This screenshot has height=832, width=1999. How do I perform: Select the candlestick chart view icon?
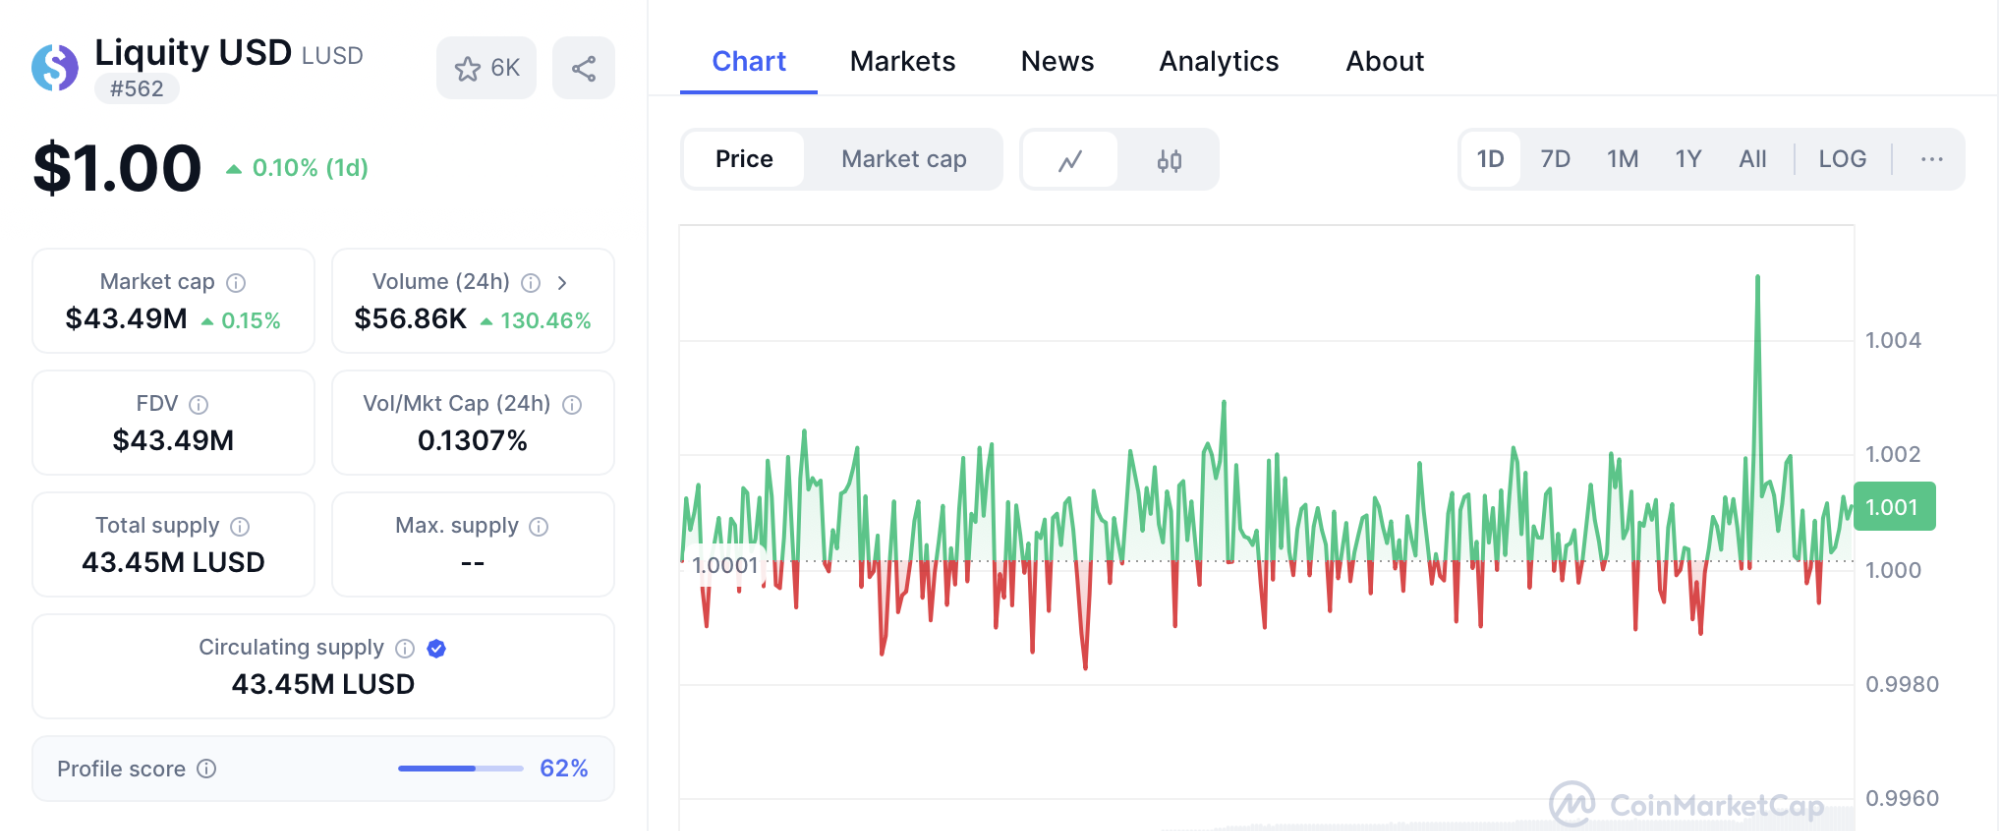point(1169,160)
